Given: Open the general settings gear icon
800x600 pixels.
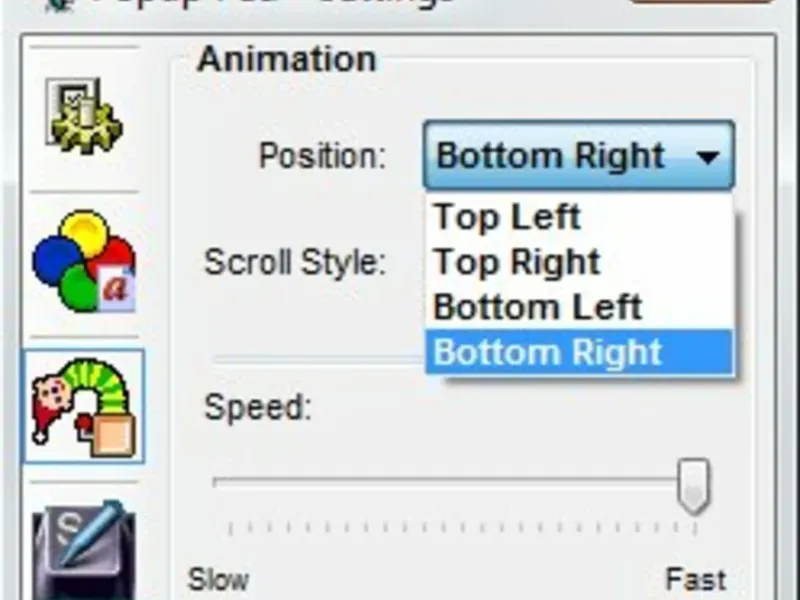Looking at the screenshot, I should (83, 118).
